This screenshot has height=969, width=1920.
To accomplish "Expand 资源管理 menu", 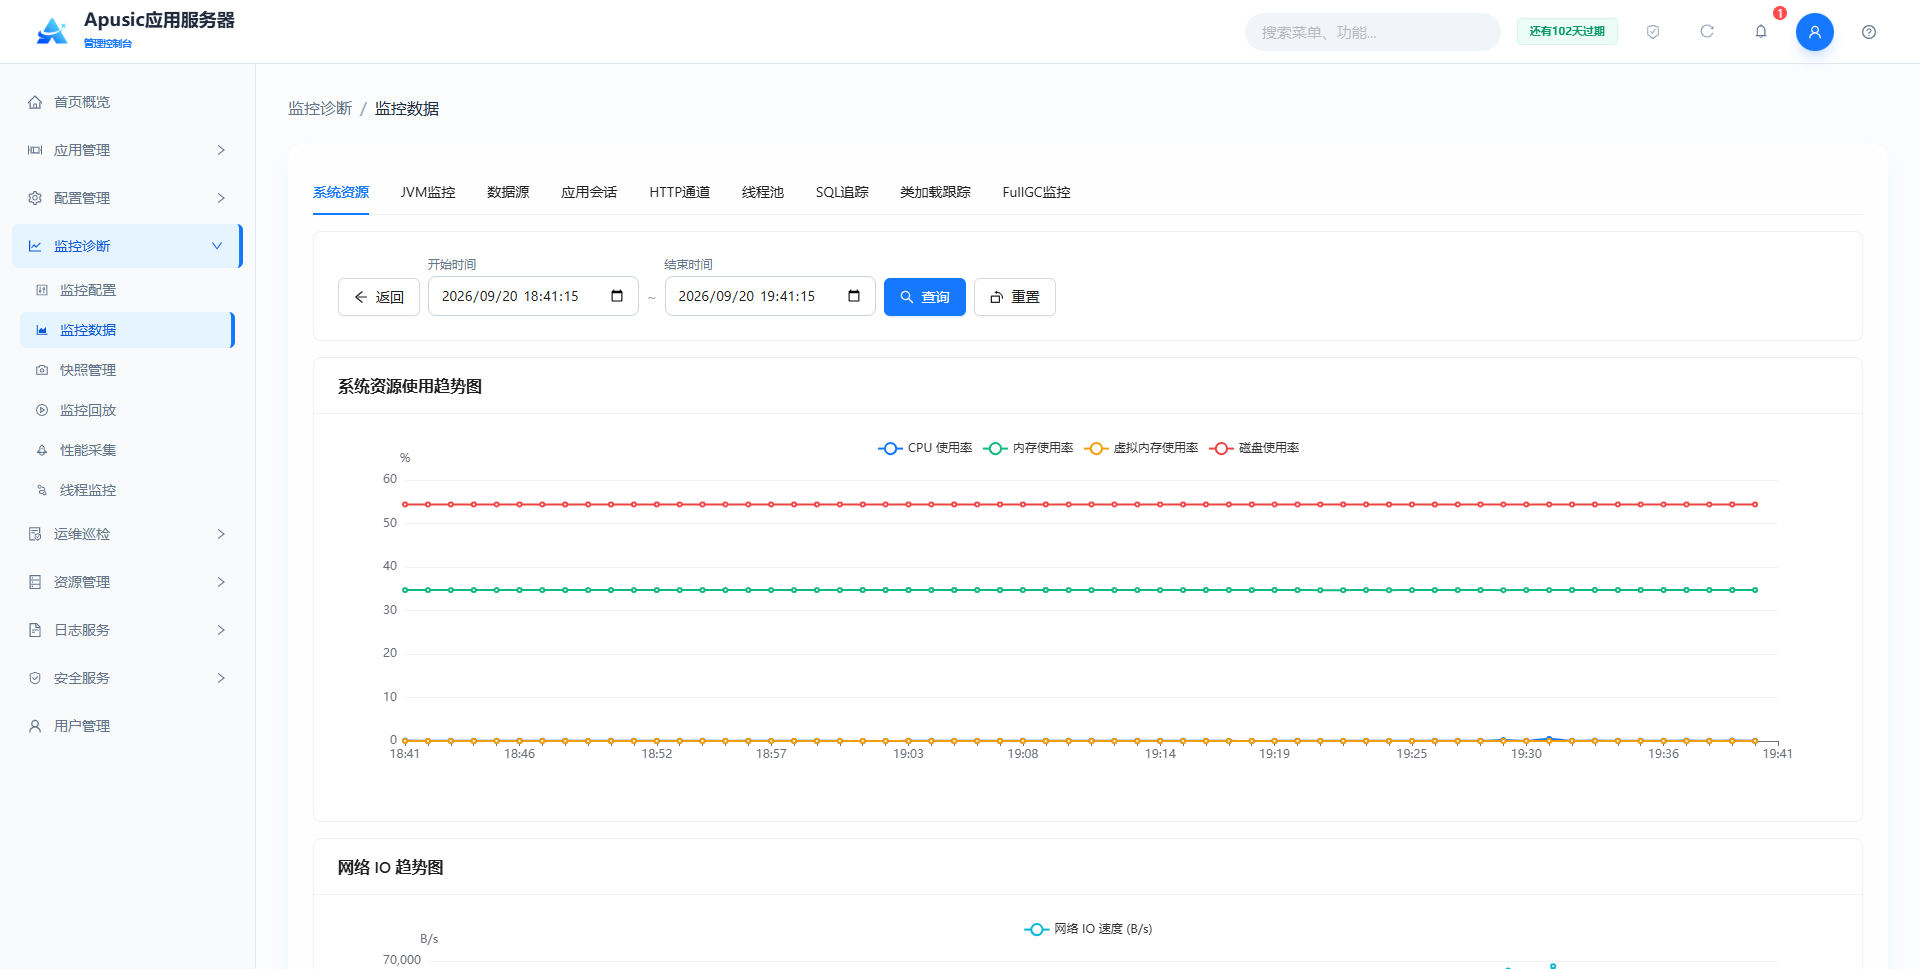I will [127, 582].
